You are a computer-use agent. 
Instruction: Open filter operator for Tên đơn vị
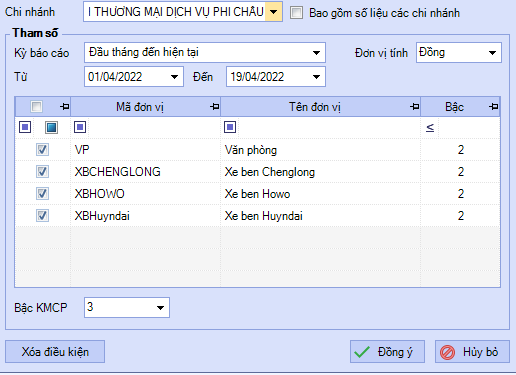click(x=230, y=127)
